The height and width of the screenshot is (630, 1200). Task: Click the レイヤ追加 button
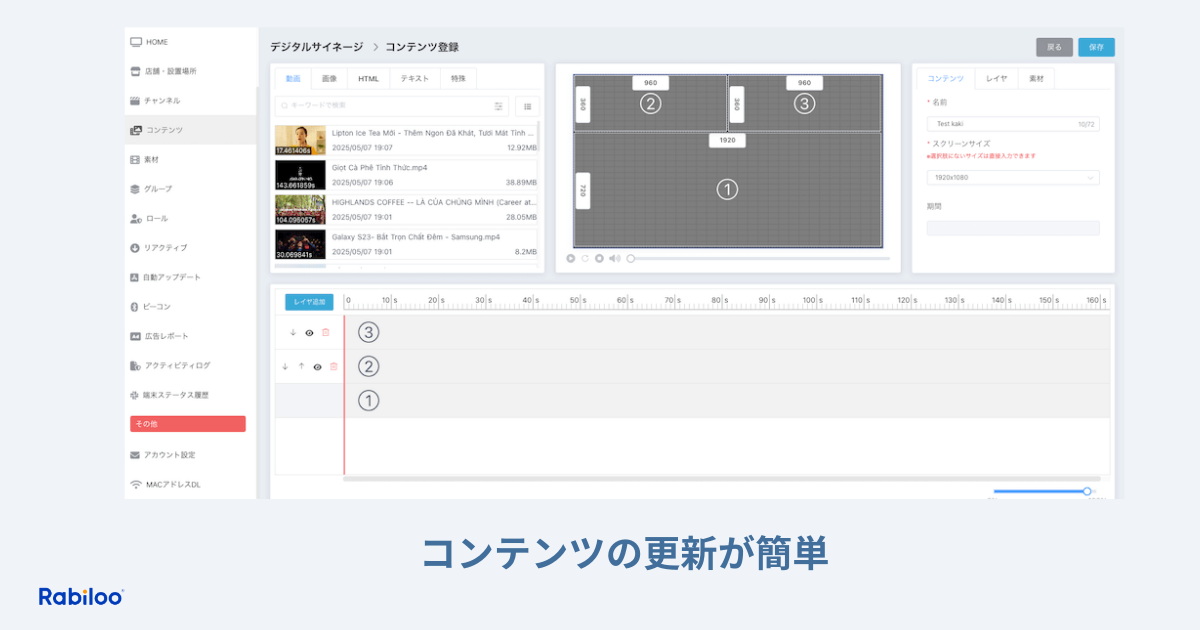pos(309,301)
